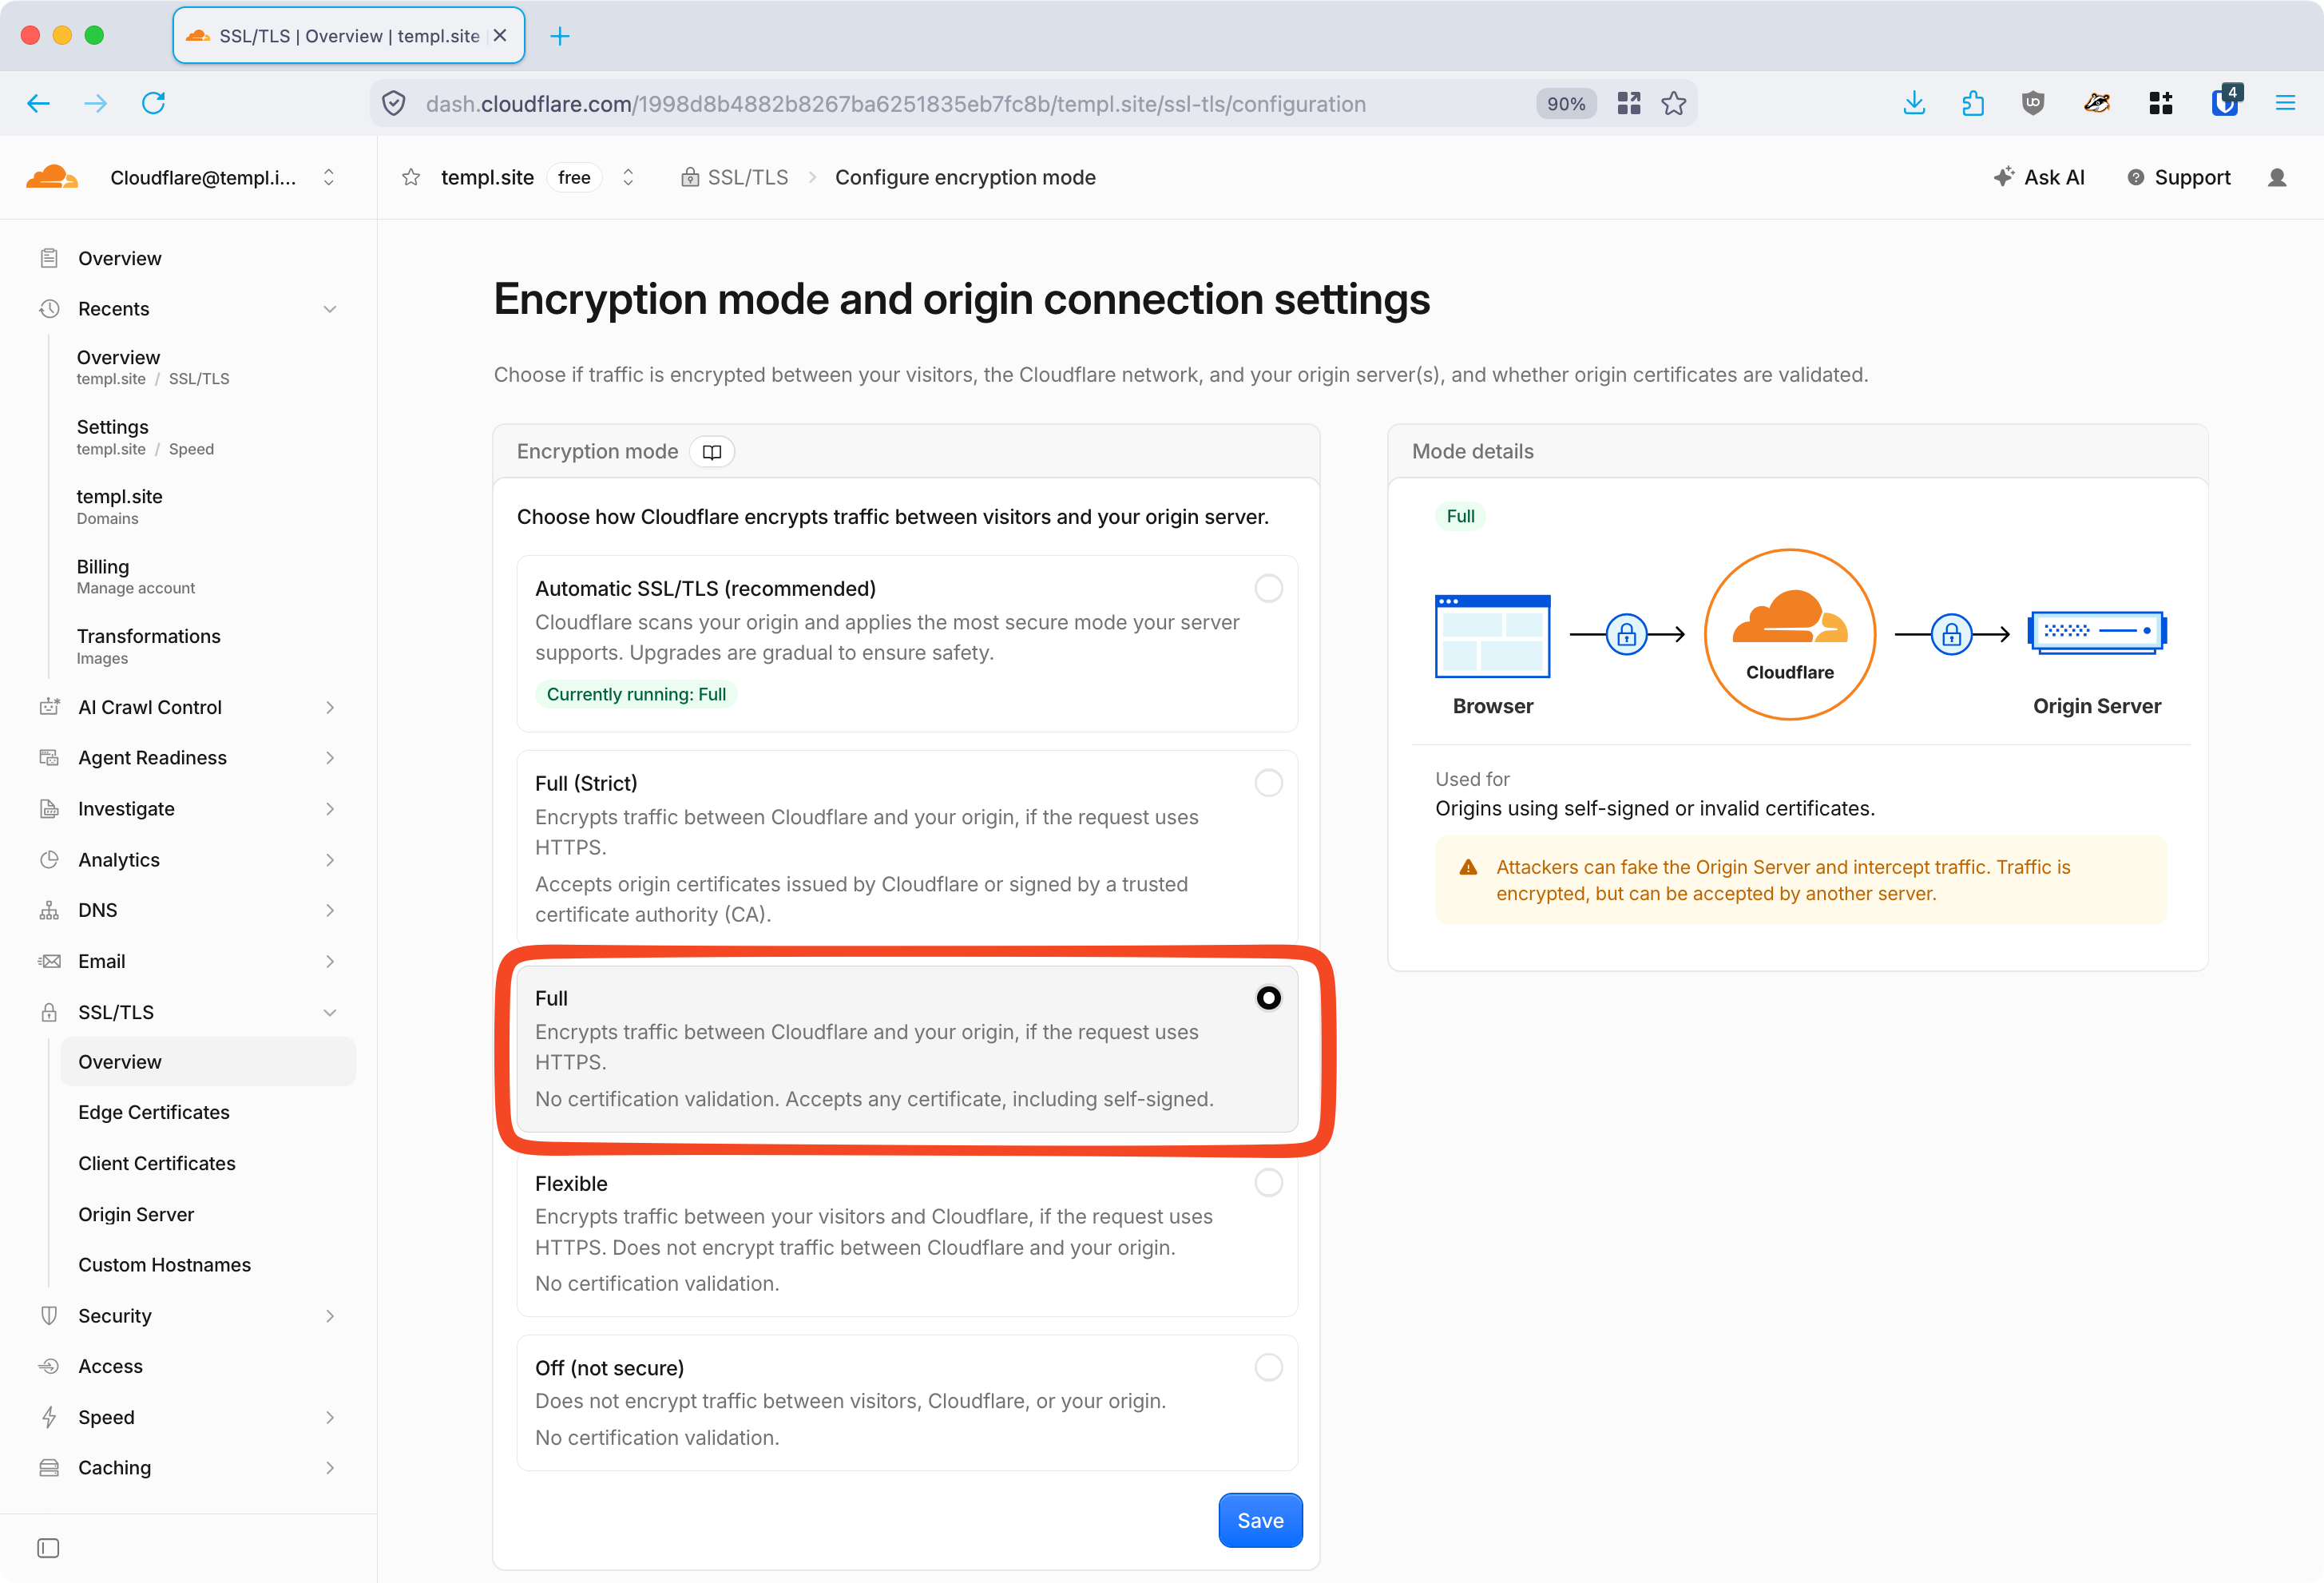The width and height of the screenshot is (2324, 1583).
Task: Click the Caching sidebar icon
Action: pos(49,1467)
